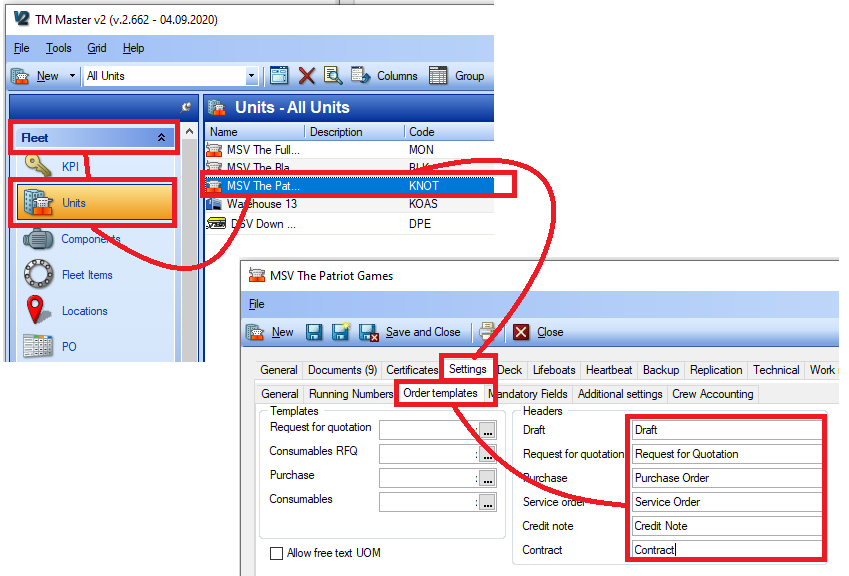Click the Contract header field
This screenshot has width=849, height=576.
(x=726, y=550)
